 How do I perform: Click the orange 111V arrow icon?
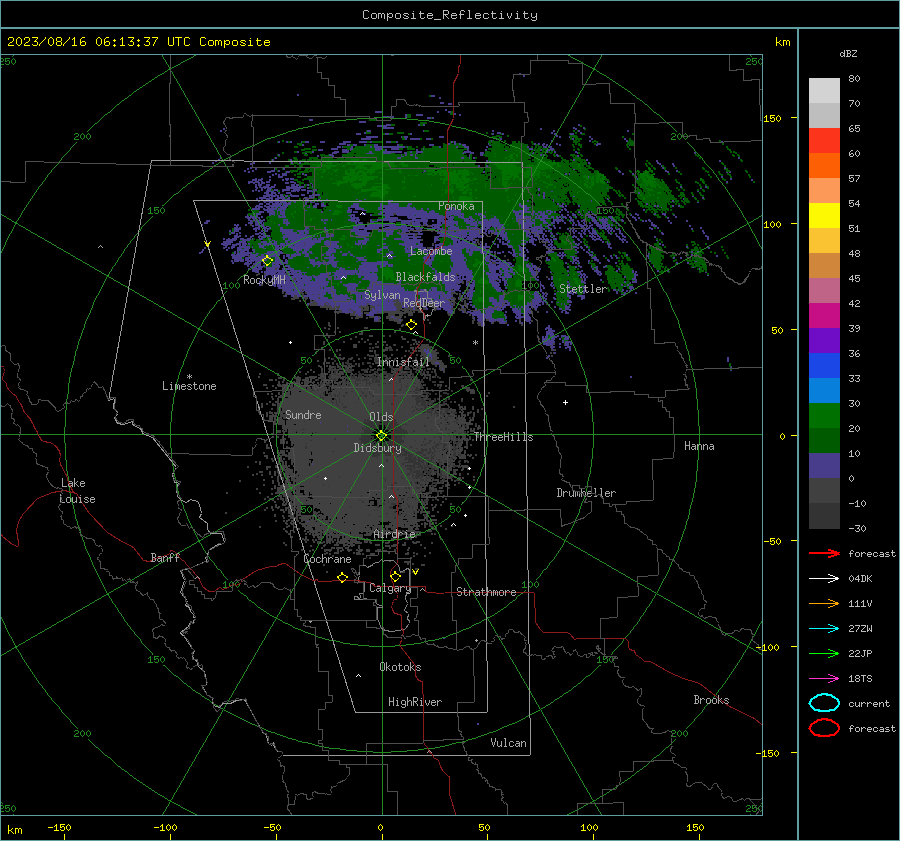click(x=824, y=603)
